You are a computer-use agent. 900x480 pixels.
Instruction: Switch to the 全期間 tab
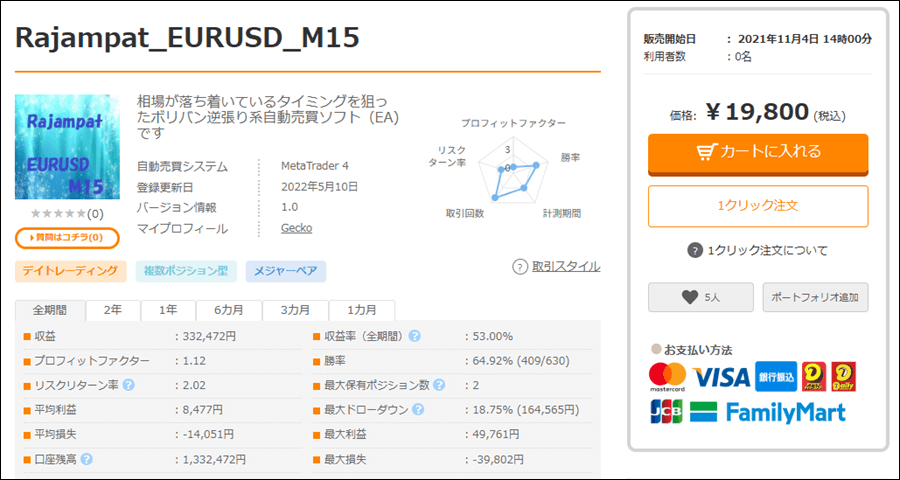(50, 310)
